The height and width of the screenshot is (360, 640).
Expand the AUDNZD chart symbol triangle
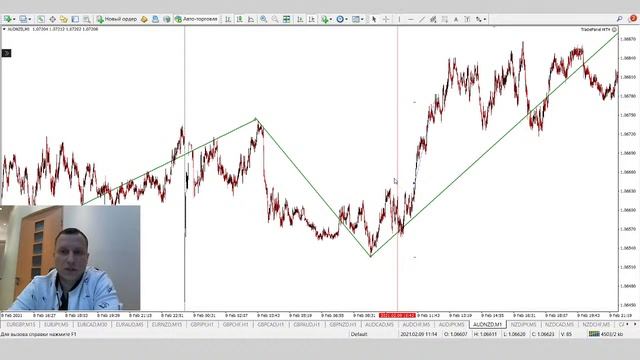(4, 29)
